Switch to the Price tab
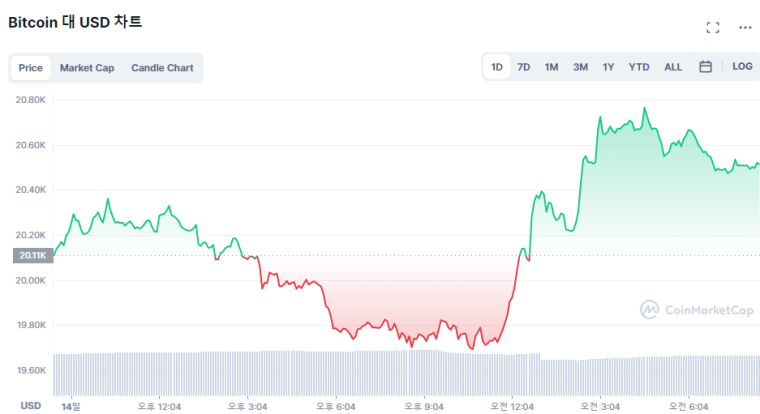This screenshot has width=760, height=414. pyautogui.click(x=30, y=68)
